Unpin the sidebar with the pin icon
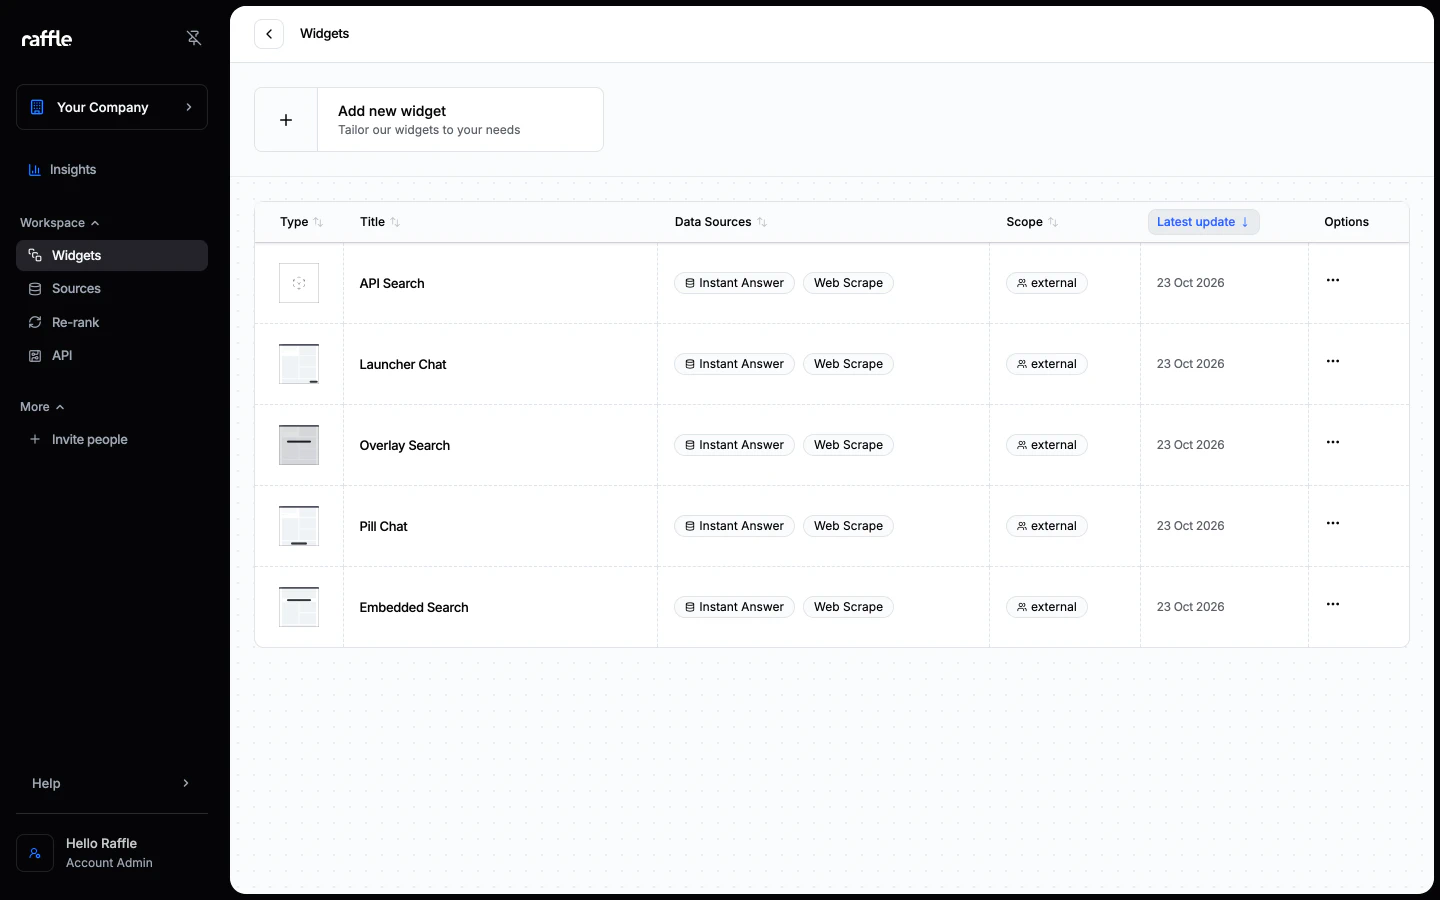 click(x=194, y=38)
